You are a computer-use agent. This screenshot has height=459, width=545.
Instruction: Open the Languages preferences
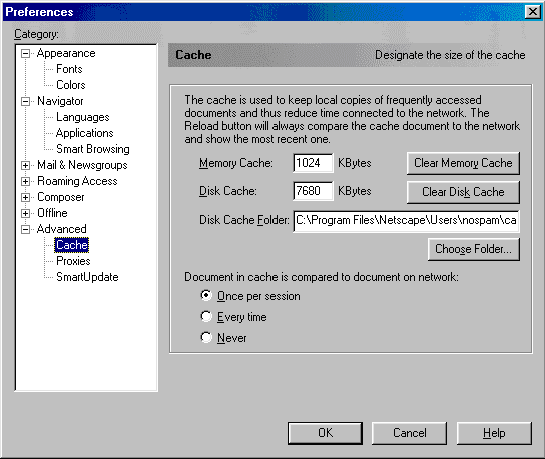[83, 117]
